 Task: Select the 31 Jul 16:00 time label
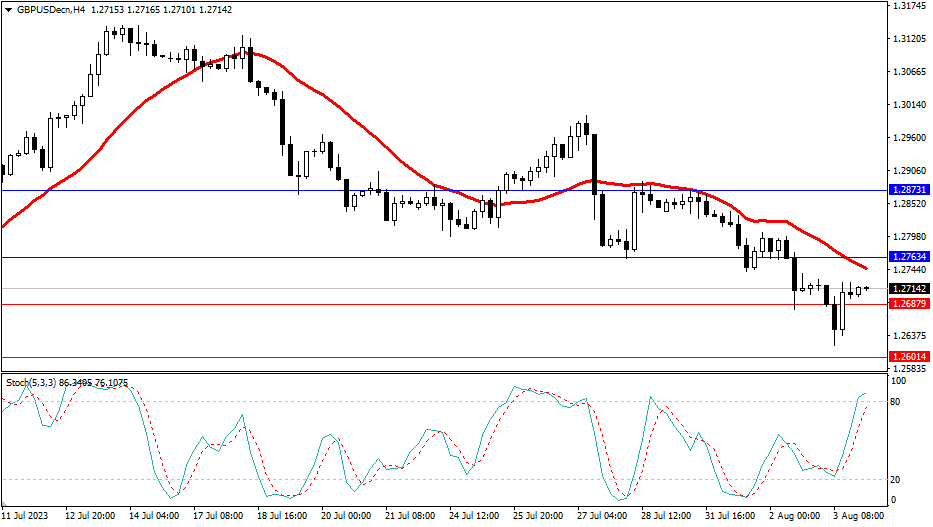click(730, 516)
